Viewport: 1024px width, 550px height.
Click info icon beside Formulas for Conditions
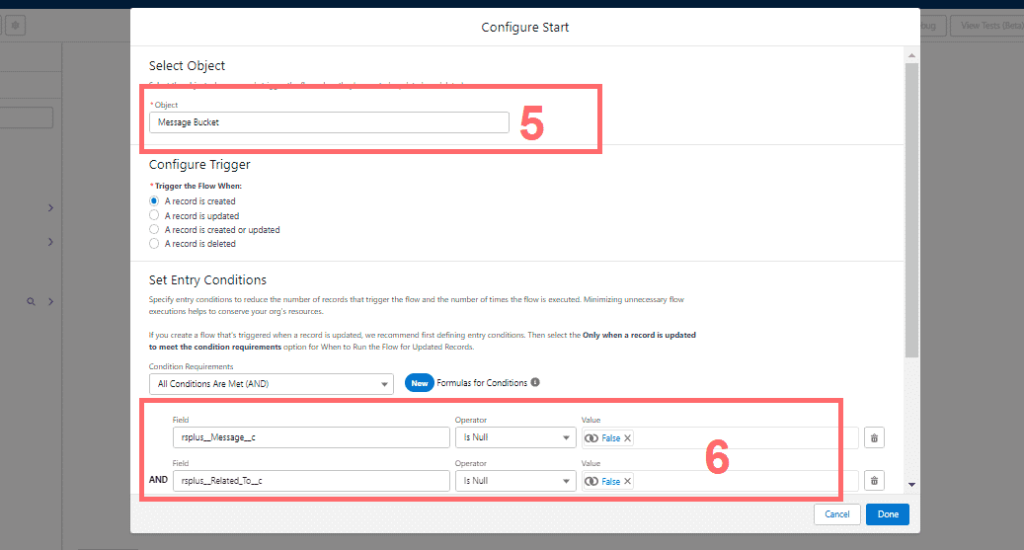[x=535, y=382]
